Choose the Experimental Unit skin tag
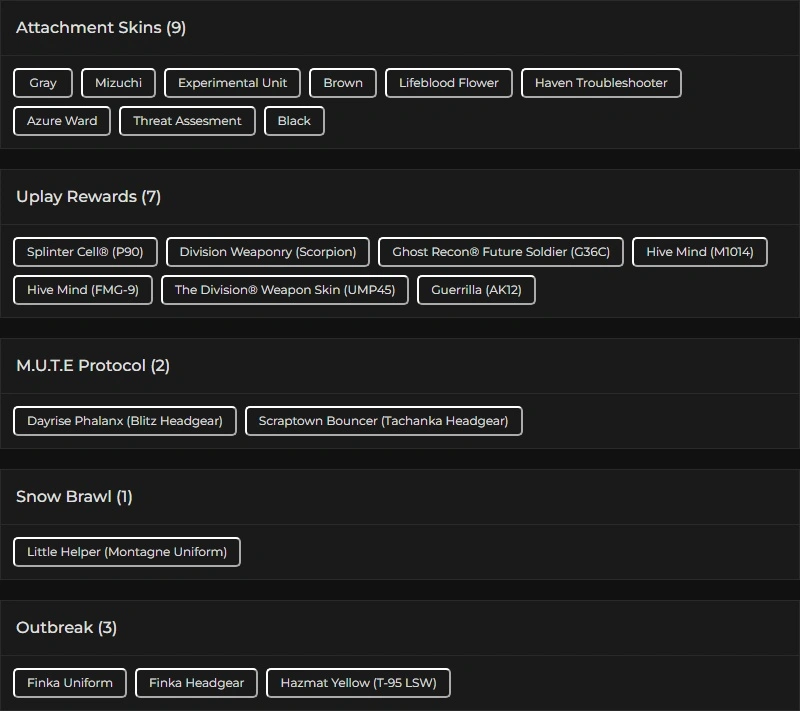This screenshot has height=711, width=800. click(x=232, y=83)
